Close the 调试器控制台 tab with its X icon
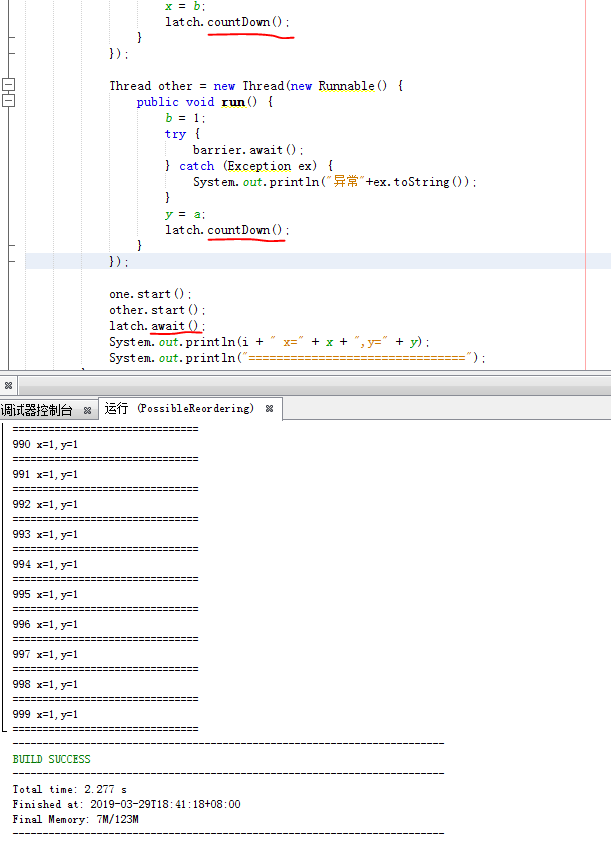The height and width of the screenshot is (851, 611). tap(87, 411)
